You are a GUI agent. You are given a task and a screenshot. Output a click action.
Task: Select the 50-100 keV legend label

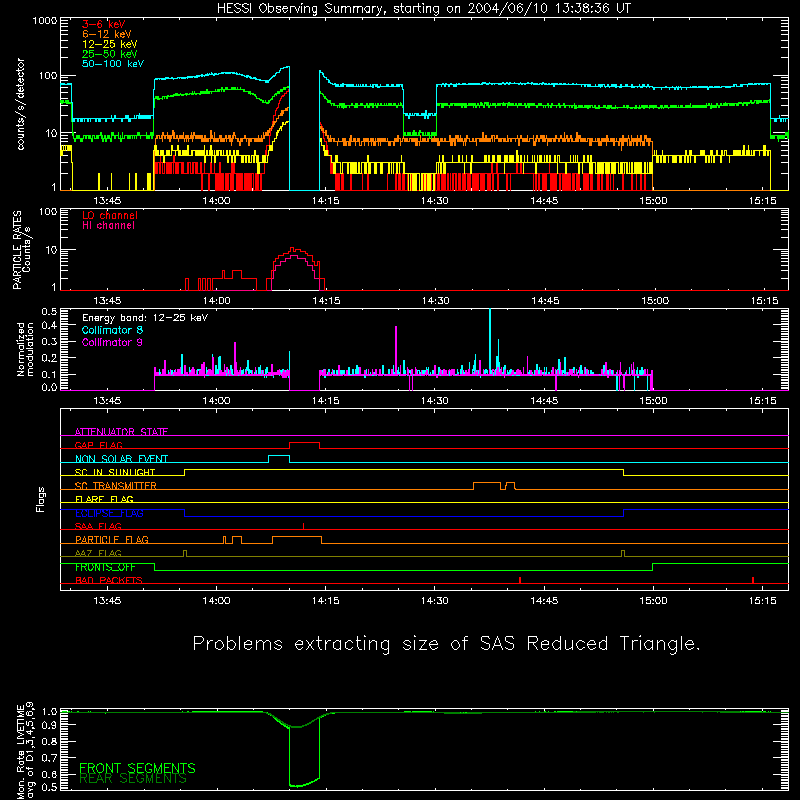click(113, 64)
